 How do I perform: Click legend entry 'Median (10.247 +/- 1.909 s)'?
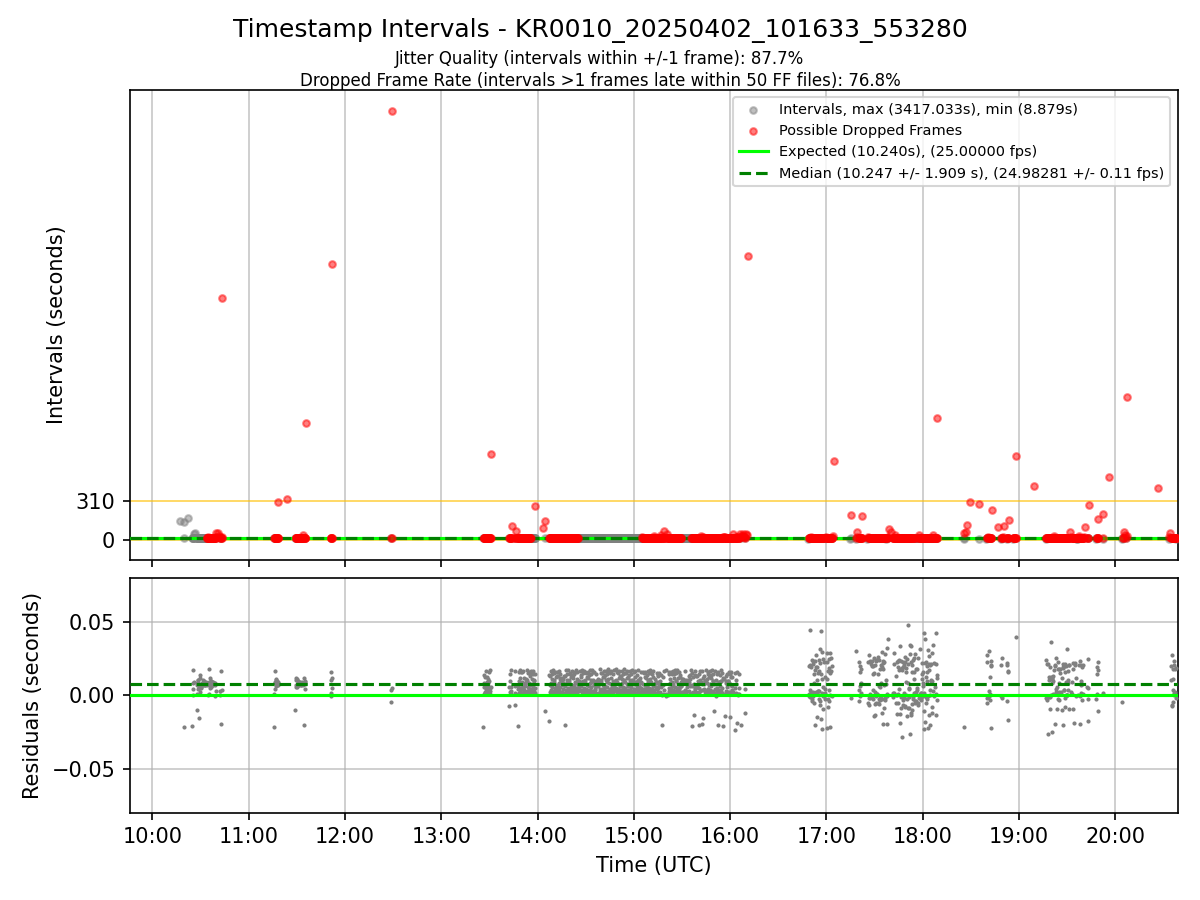coord(971,173)
